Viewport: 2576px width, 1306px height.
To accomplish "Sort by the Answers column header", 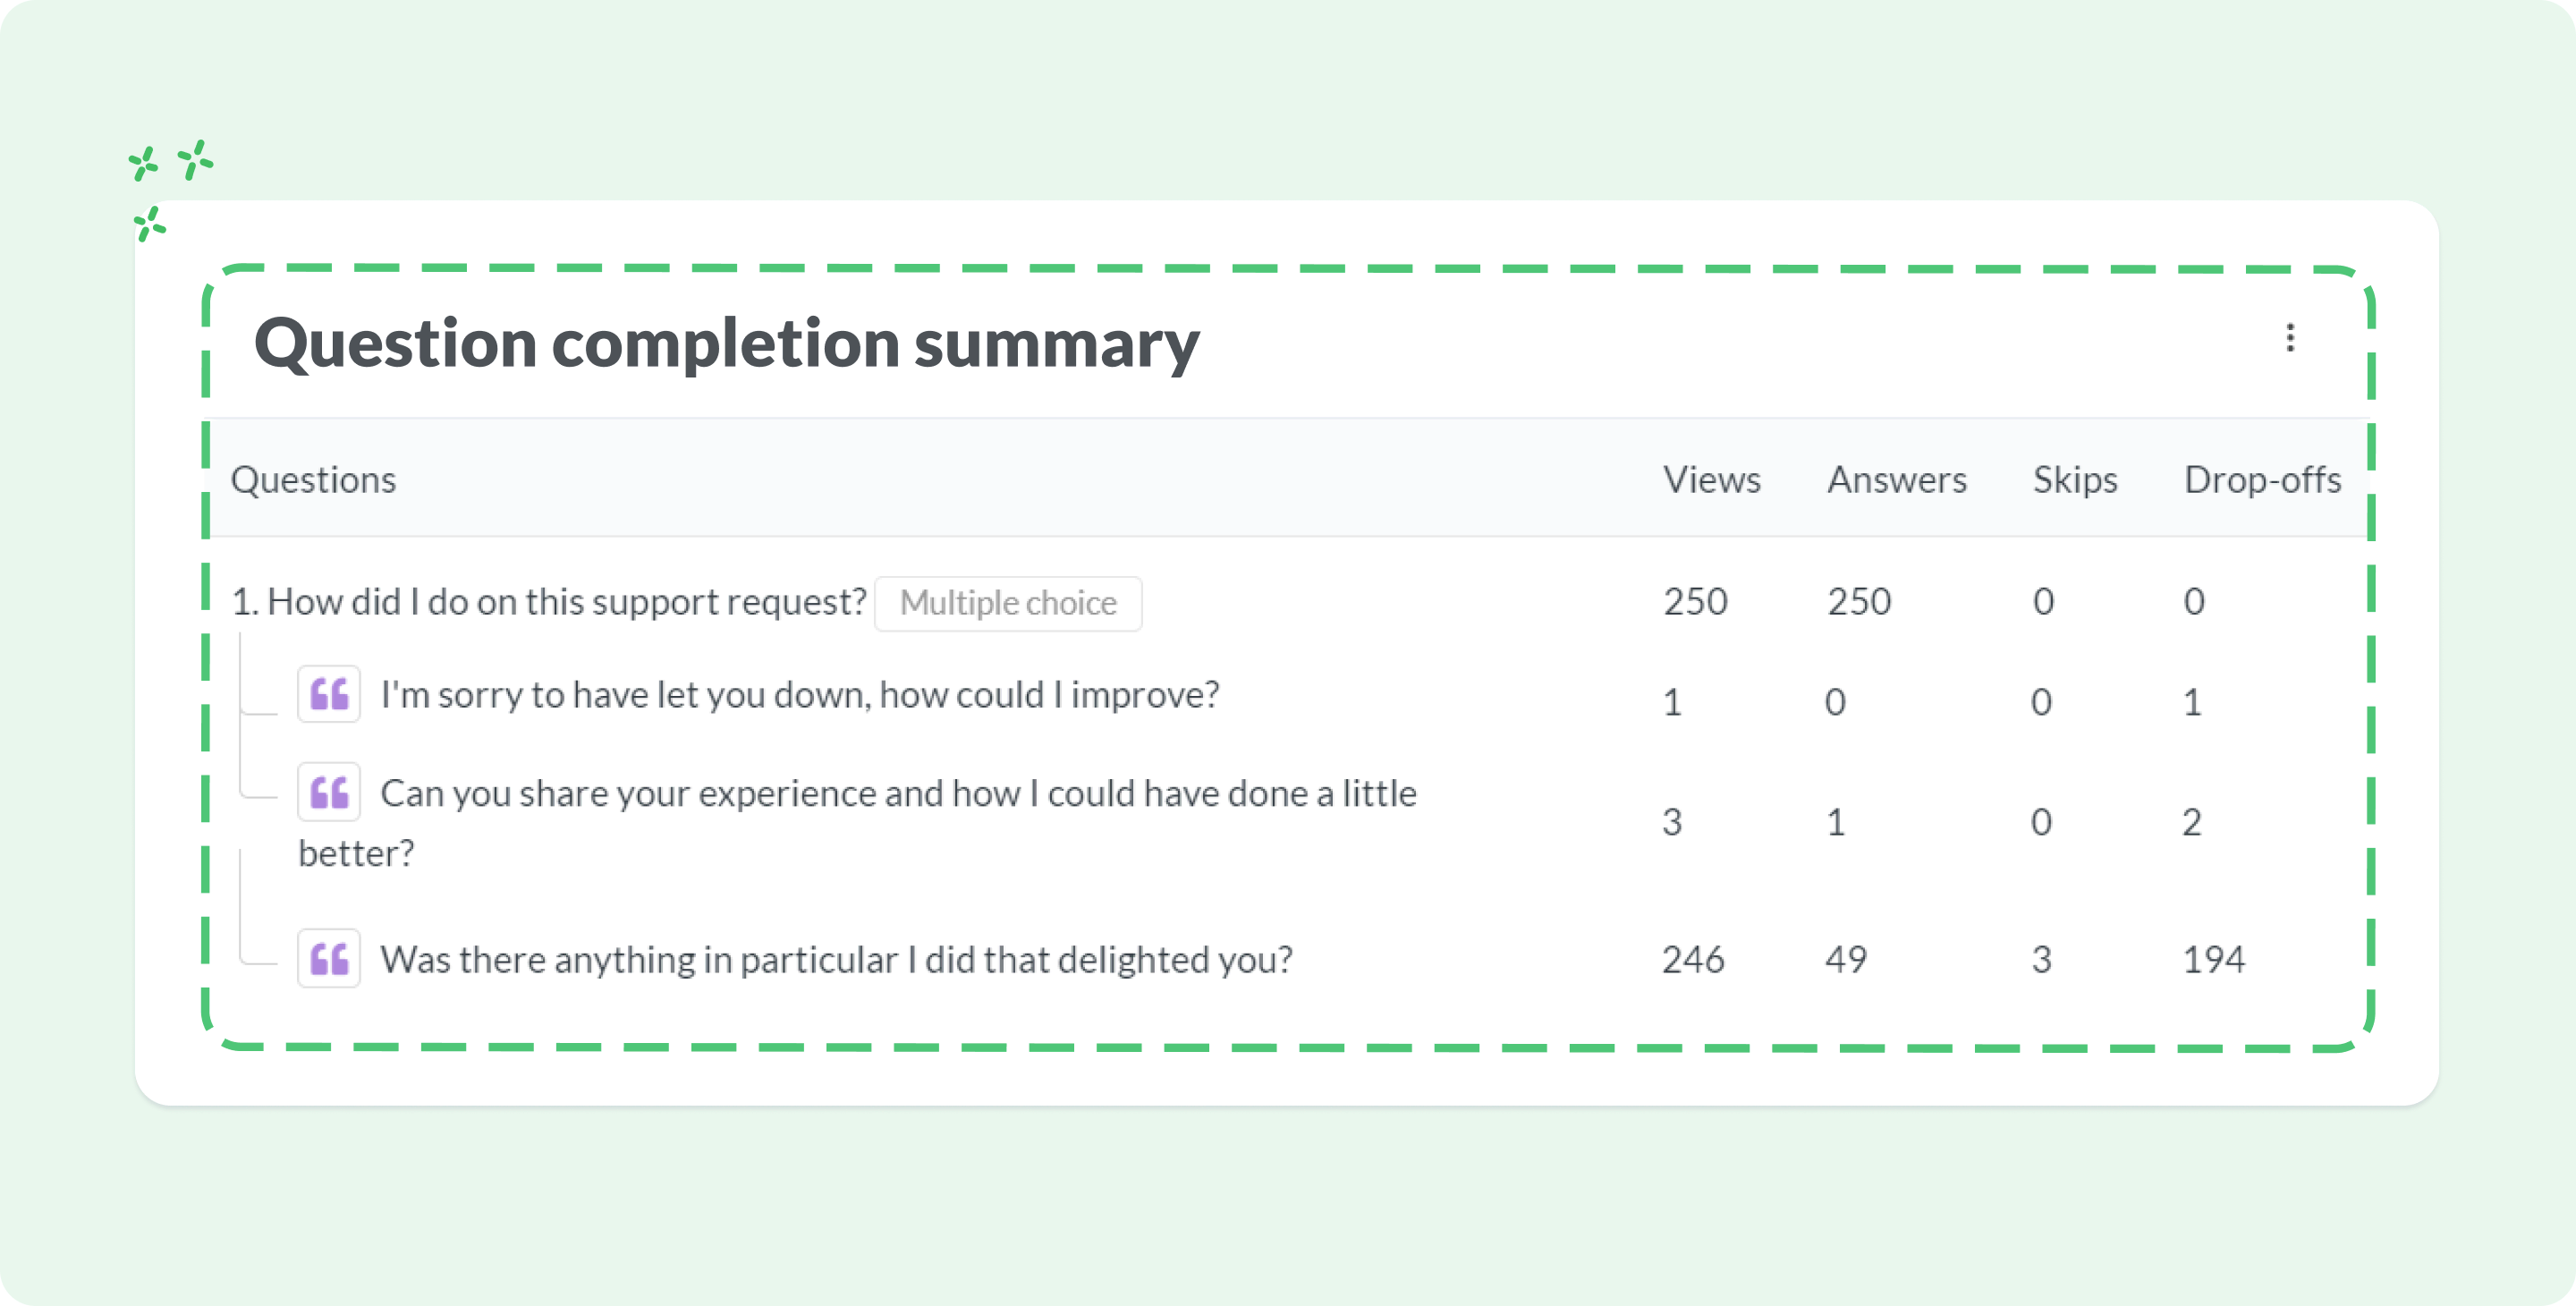I will click(1896, 480).
